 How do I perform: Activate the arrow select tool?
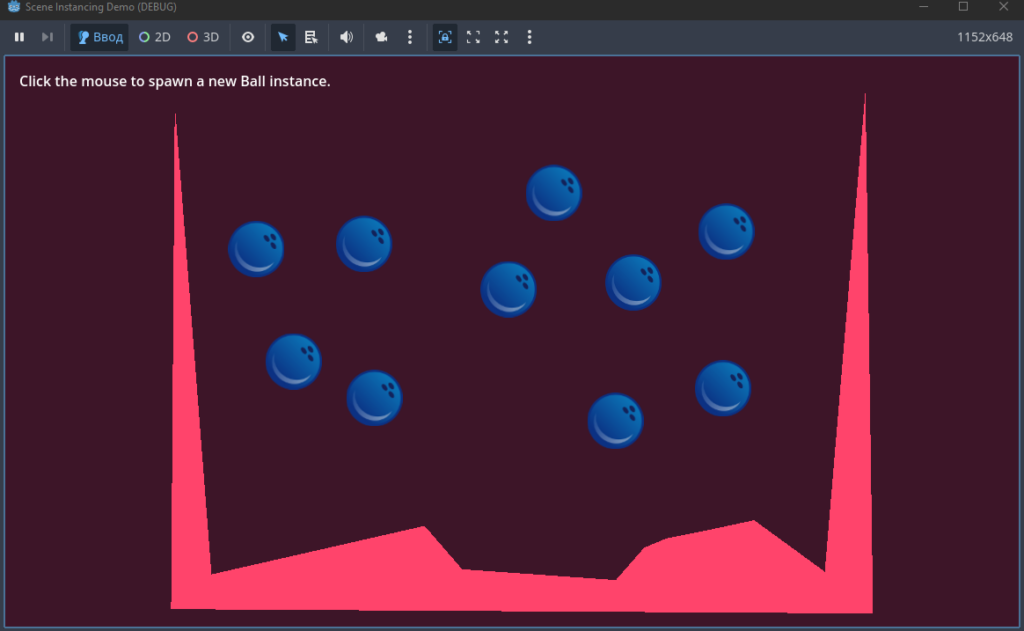(283, 37)
